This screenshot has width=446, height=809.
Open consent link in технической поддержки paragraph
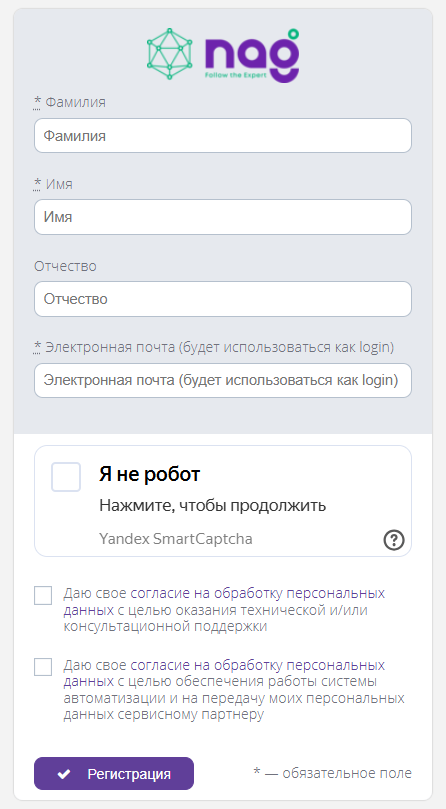[224, 602]
